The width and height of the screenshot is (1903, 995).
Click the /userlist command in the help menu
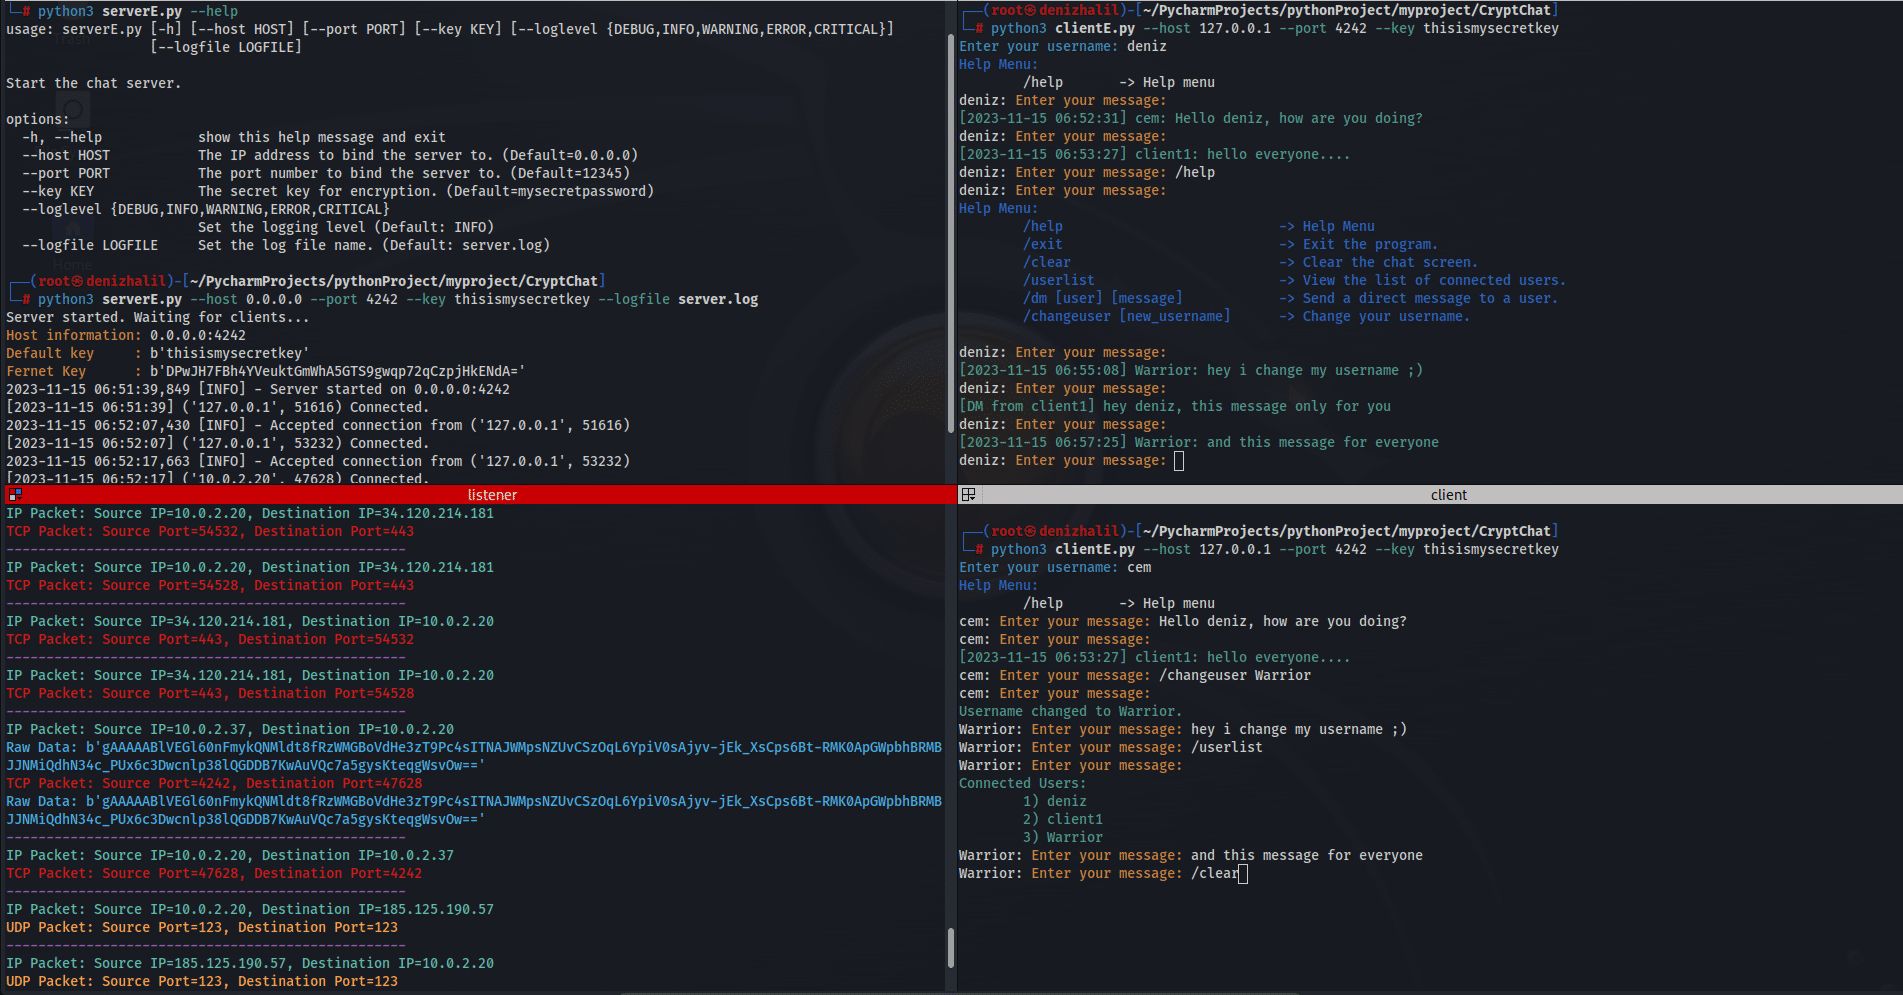point(1058,280)
